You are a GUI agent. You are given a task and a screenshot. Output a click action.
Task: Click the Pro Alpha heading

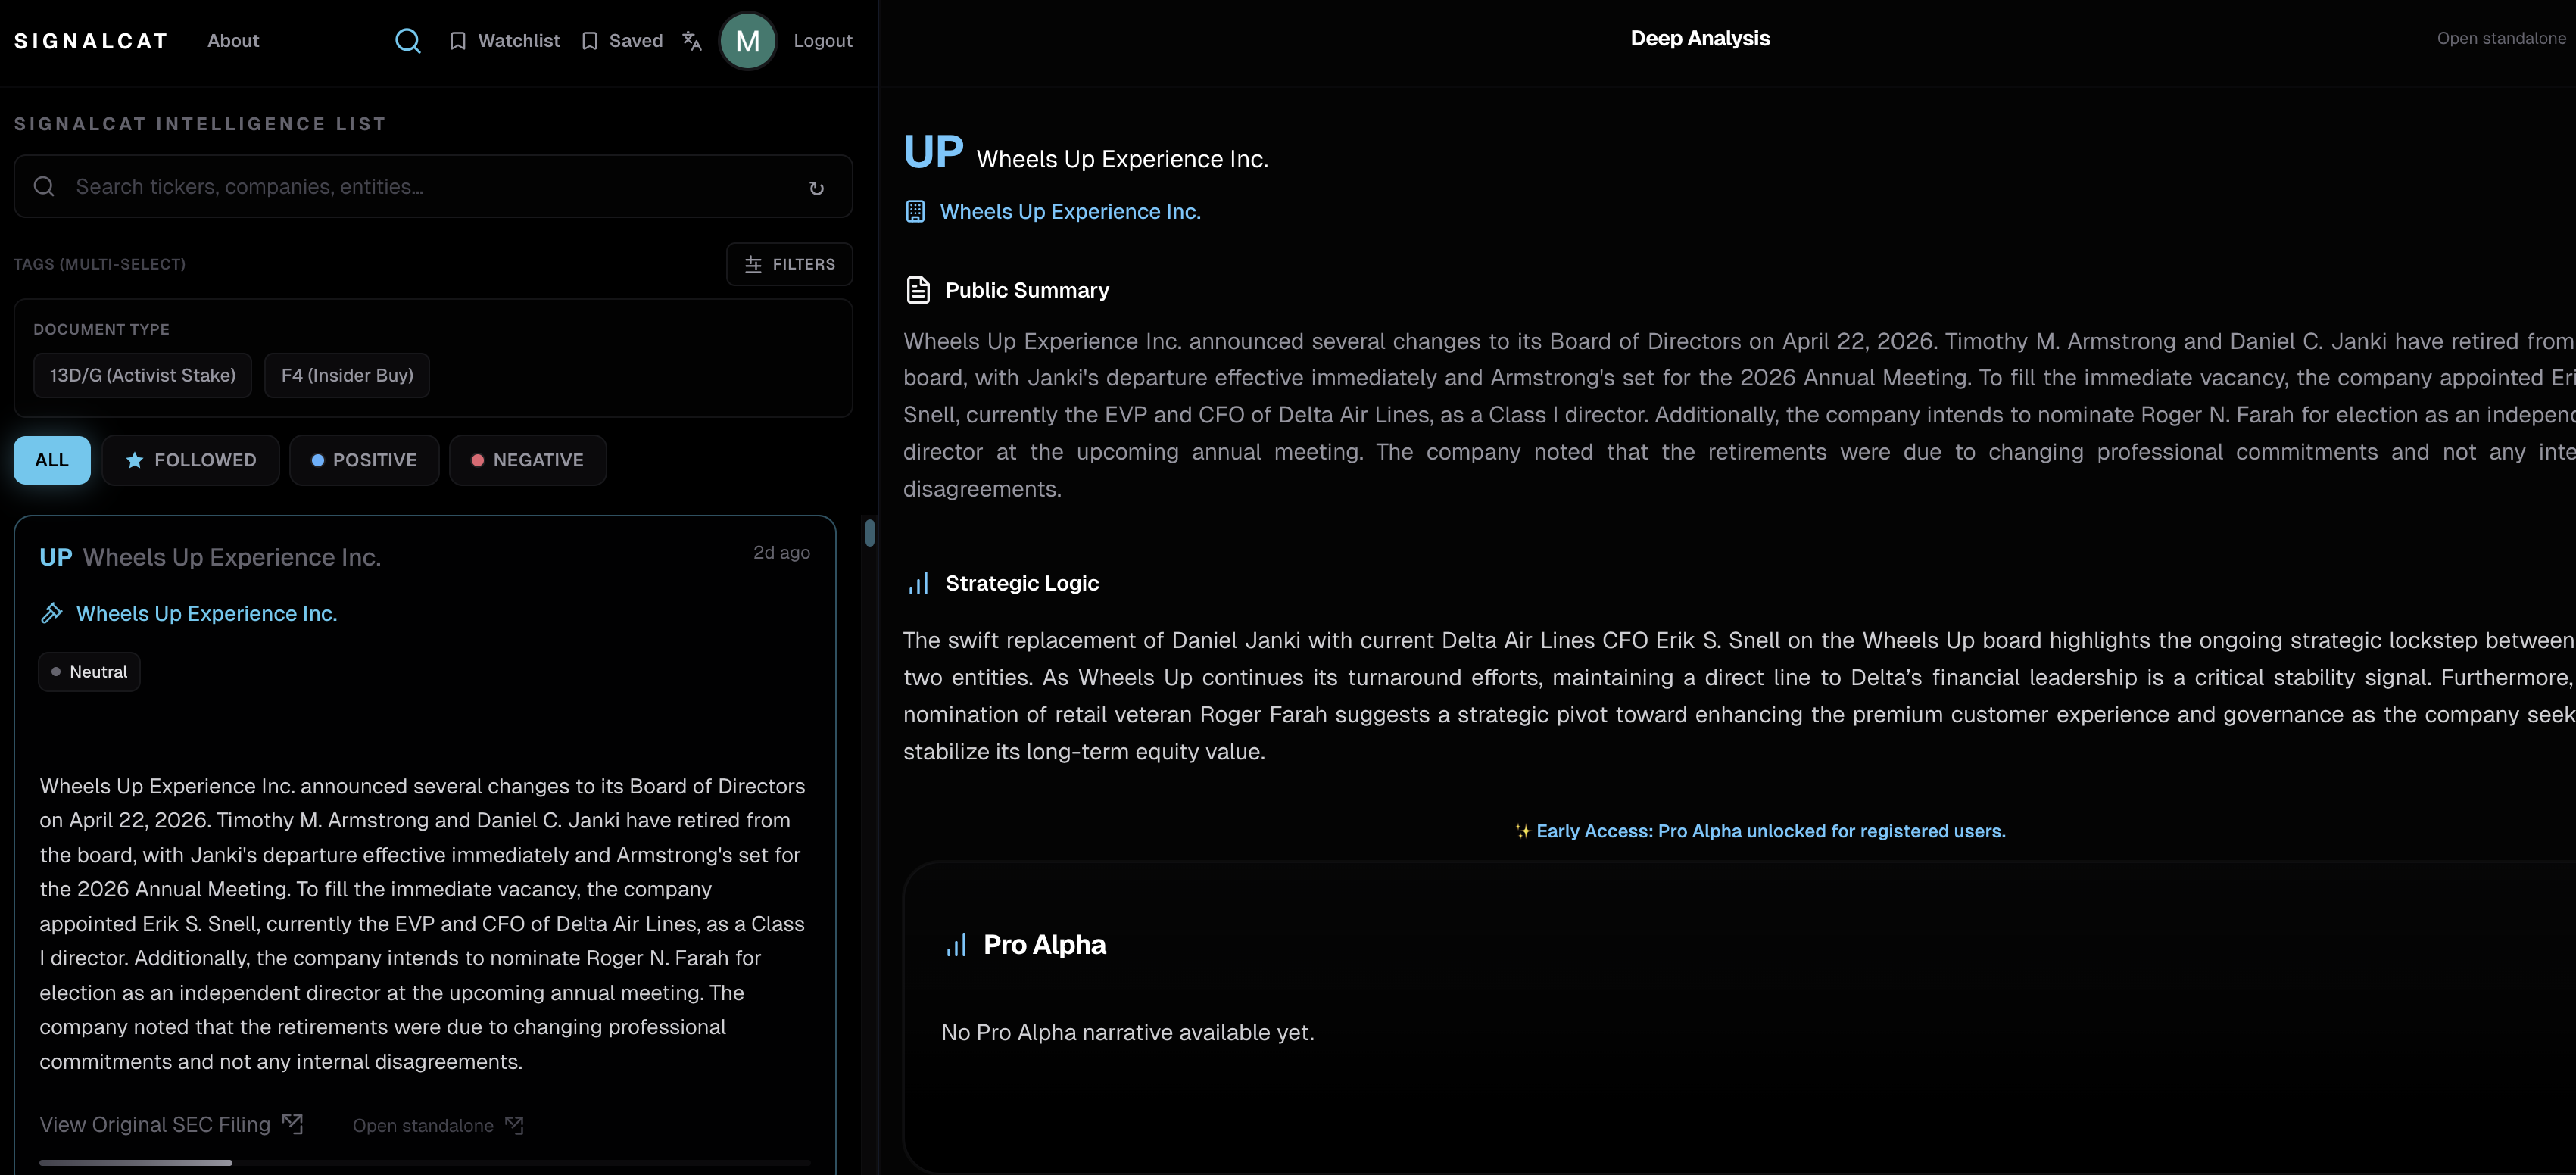1045,945
